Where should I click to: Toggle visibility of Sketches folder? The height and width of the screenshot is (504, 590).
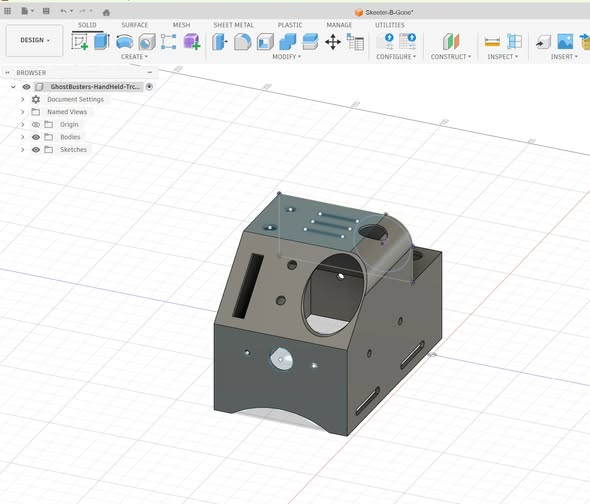[x=36, y=149]
